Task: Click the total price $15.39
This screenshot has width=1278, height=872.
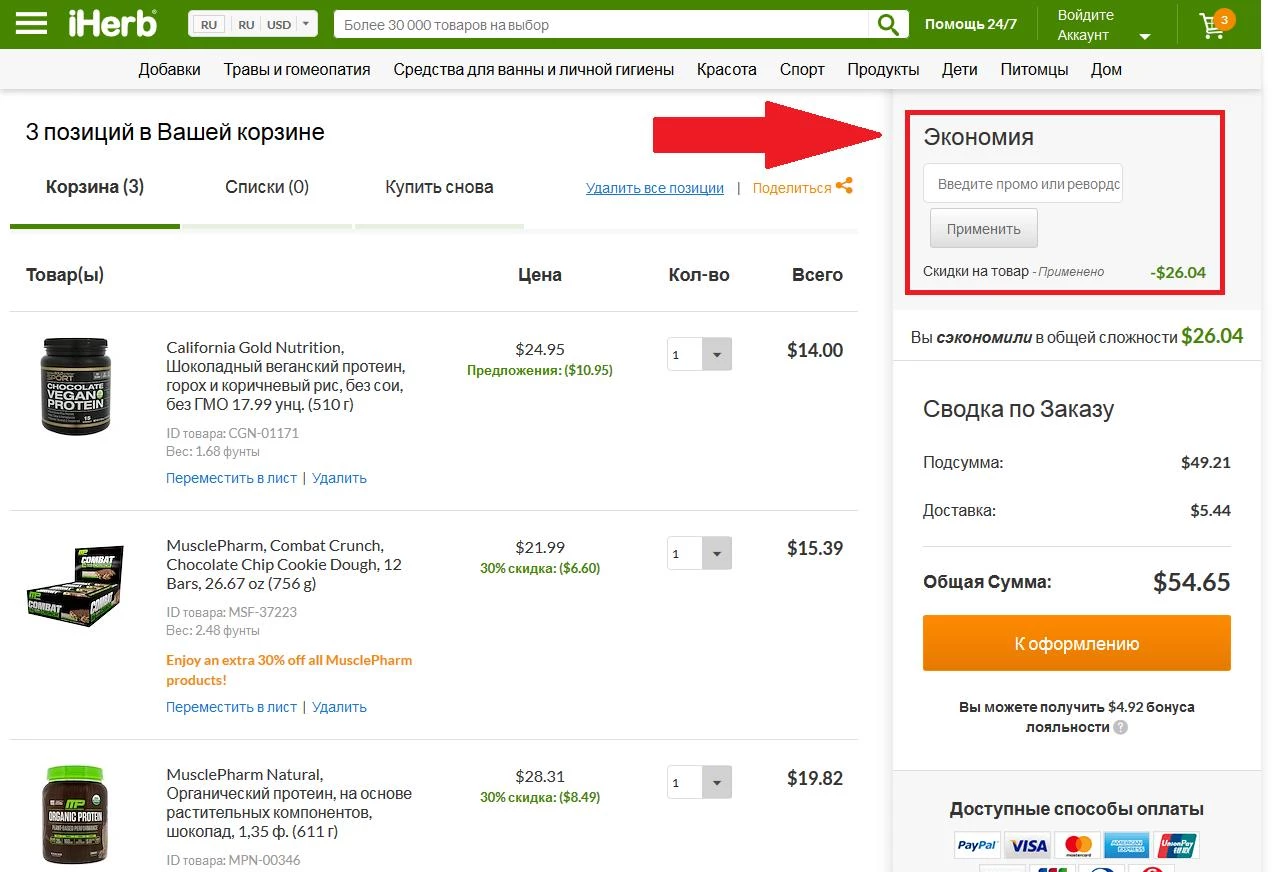Action: point(815,548)
